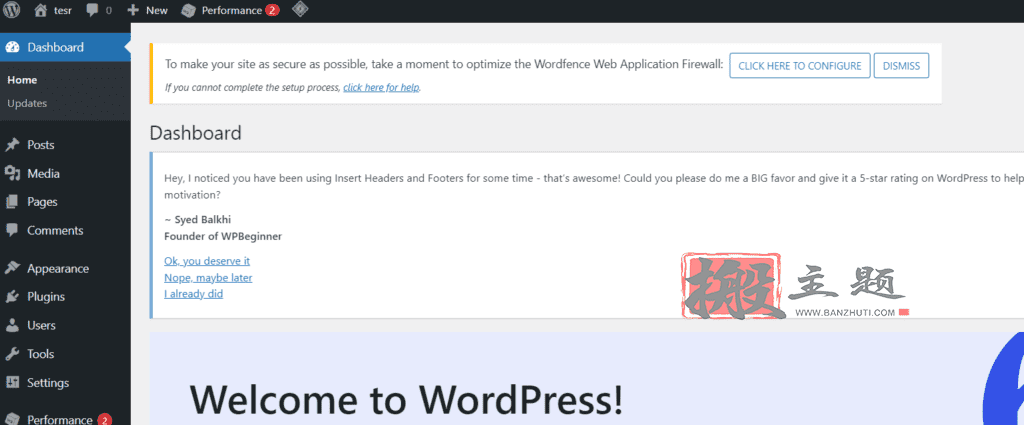Viewport: 1024px width, 425px height.
Task: Follow the click here for help link
Action: click(381, 87)
